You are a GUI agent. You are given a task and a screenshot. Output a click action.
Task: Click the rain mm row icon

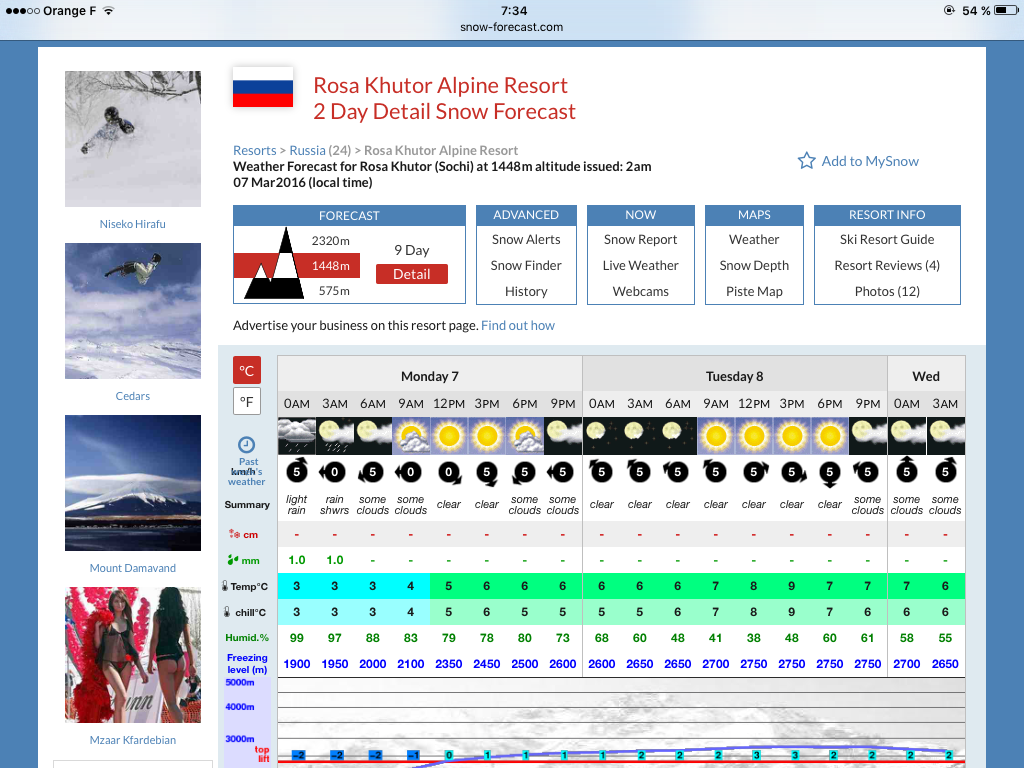point(233,560)
